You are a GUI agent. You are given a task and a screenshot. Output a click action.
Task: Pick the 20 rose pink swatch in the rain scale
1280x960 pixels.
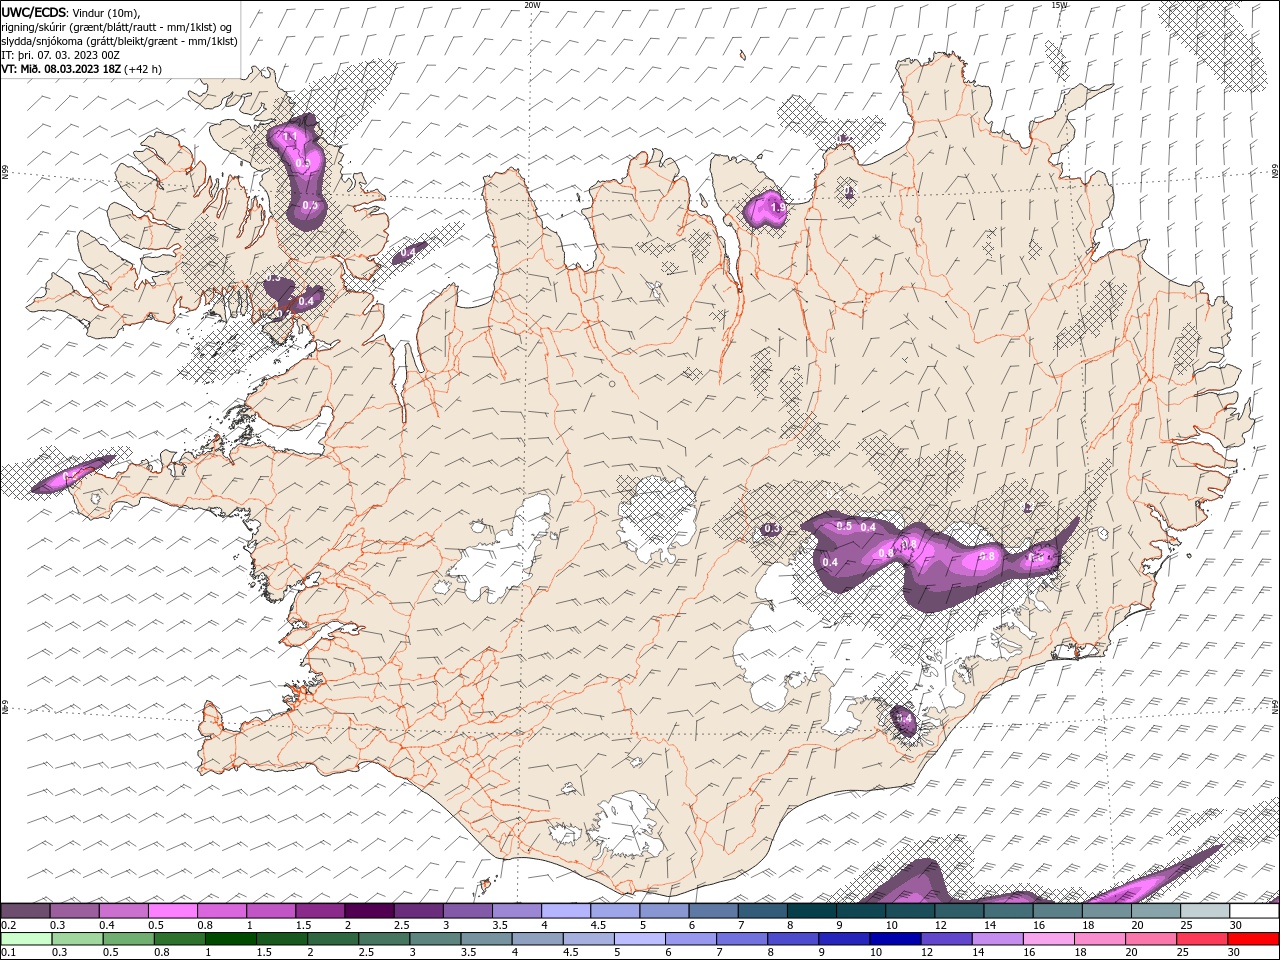coord(1151,939)
